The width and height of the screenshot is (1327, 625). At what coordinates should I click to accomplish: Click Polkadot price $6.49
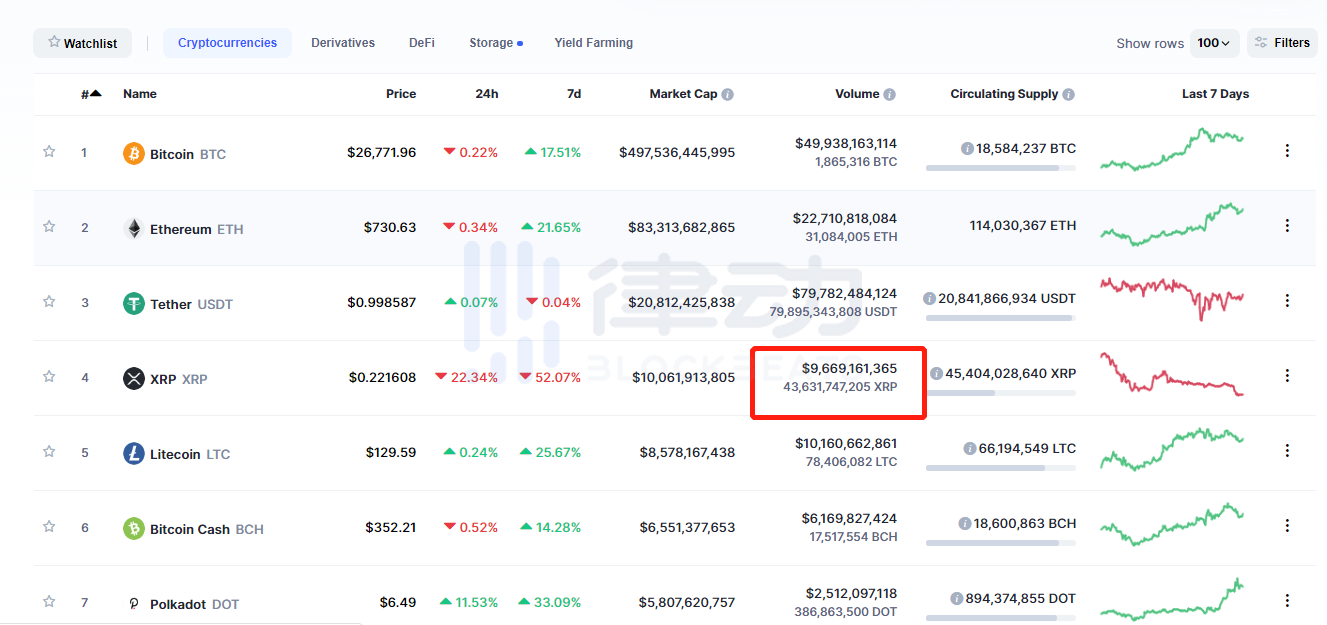(x=398, y=603)
